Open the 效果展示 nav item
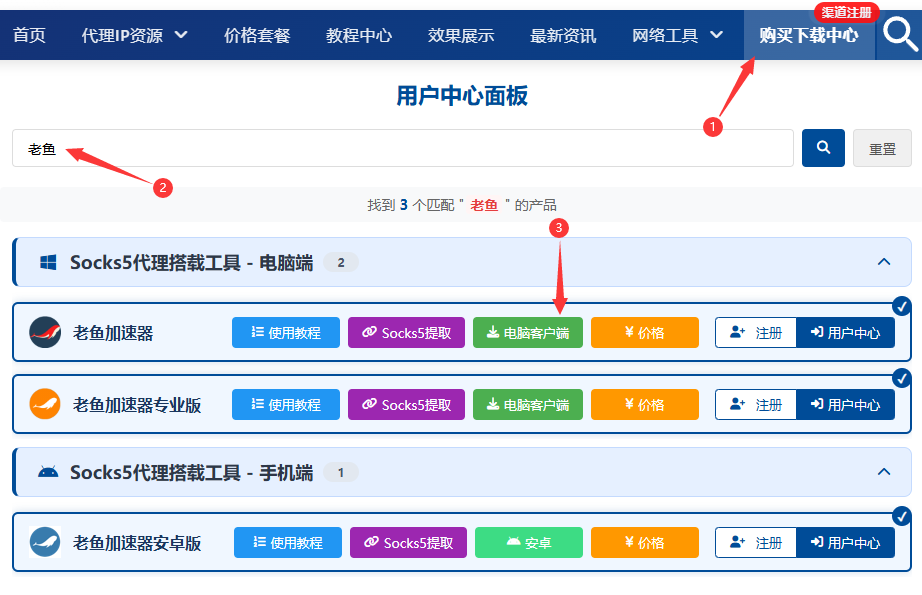The height and width of the screenshot is (595, 922). pyautogui.click(x=461, y=35)
